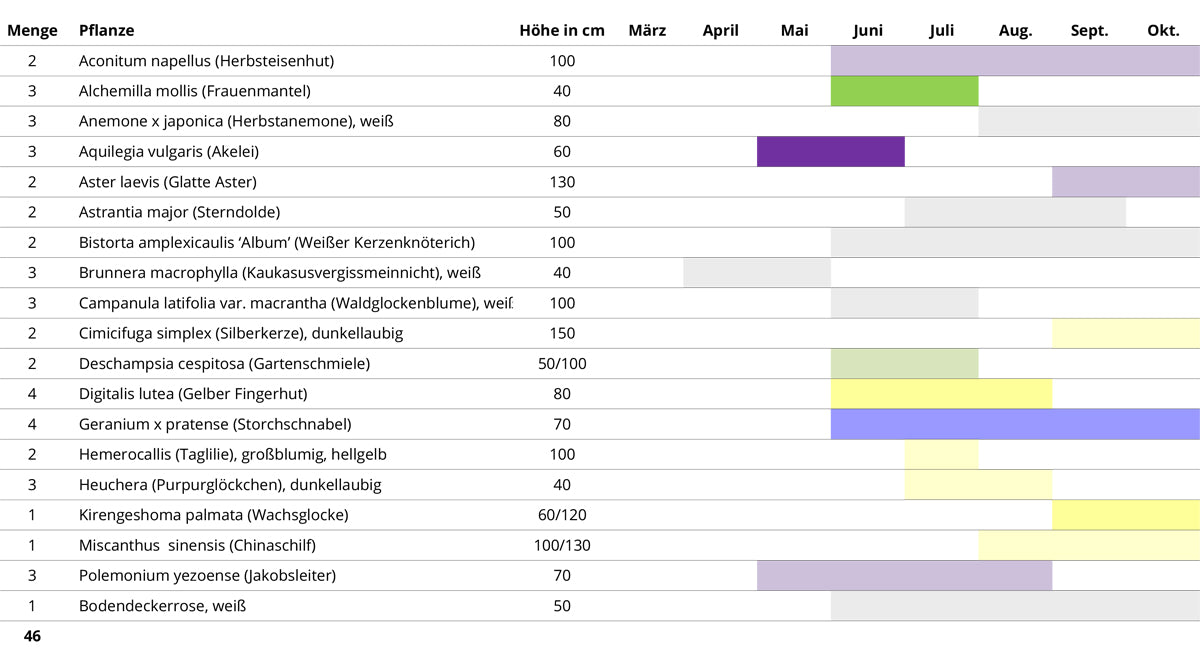Click the pale green Deschampsia cespitosa bar

[904, 363]
